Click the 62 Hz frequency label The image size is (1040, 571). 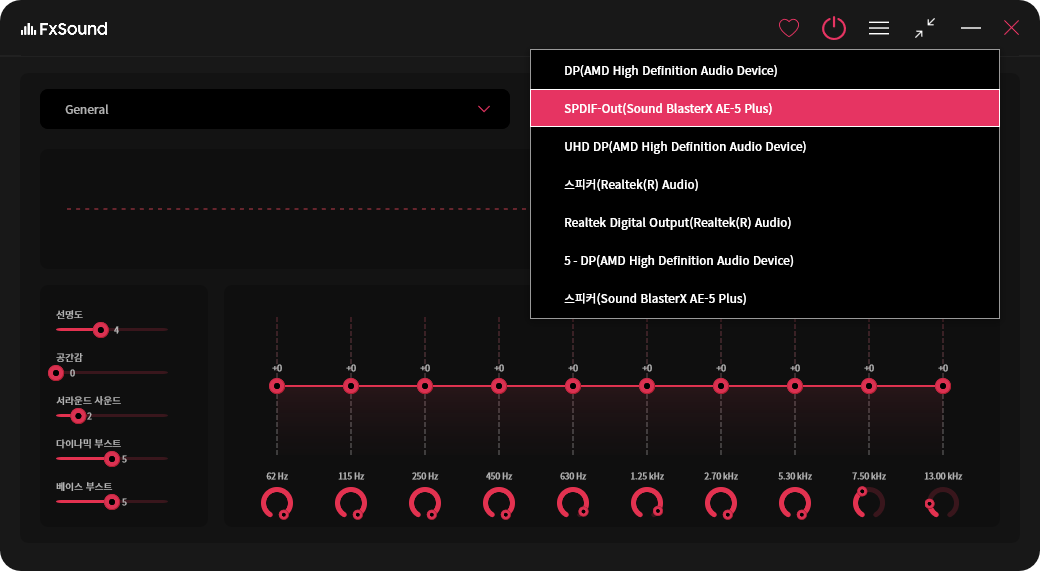pos(277,476)
